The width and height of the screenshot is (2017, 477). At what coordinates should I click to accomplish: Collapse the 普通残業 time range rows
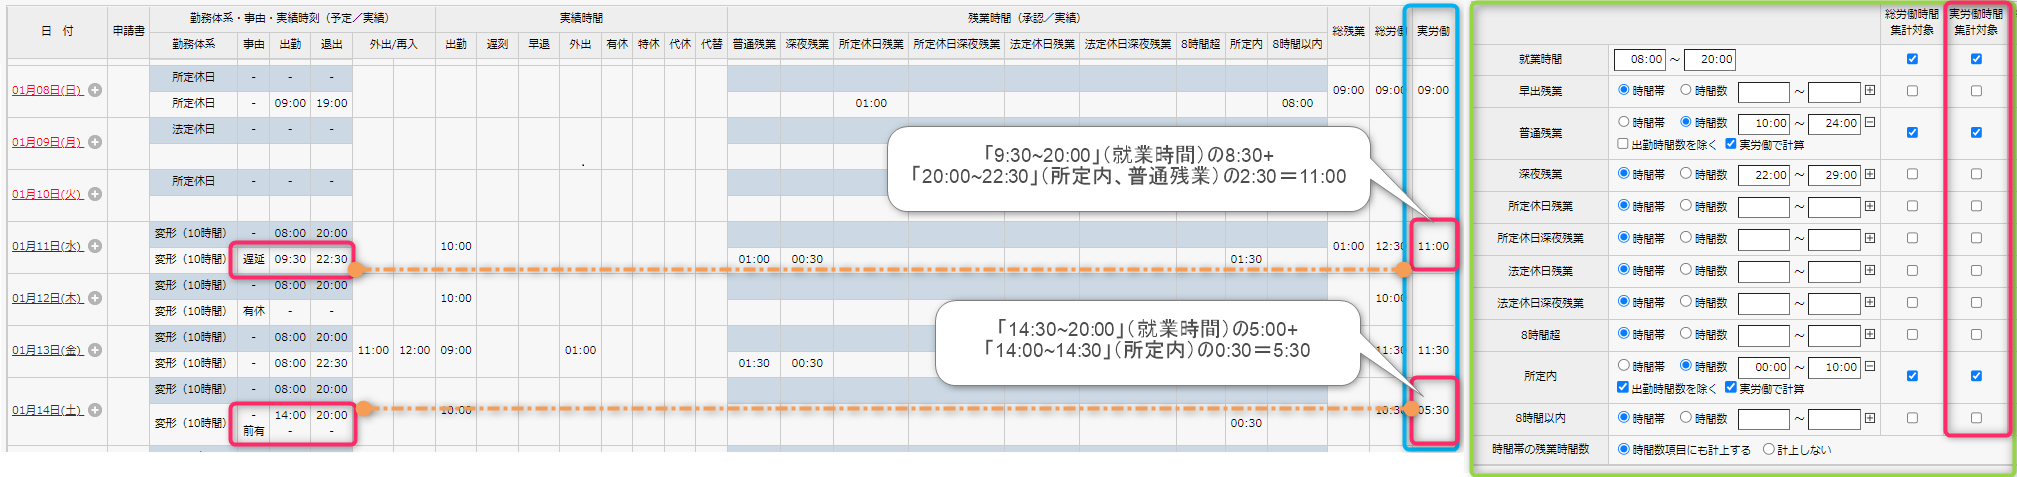click(x=1870, y=123)
